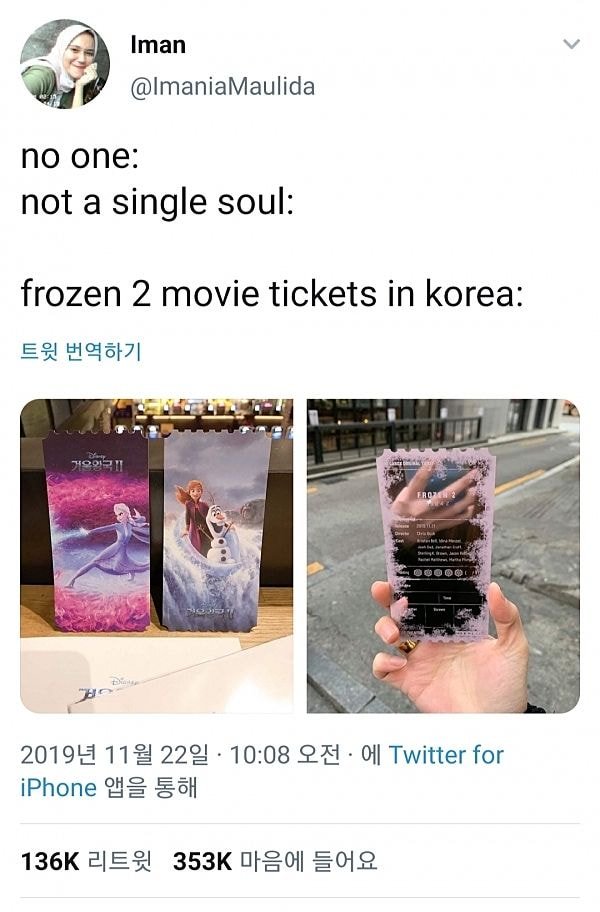Click the 2019년 11월 22일 date

pyautogui.click(x=115, y=755)
